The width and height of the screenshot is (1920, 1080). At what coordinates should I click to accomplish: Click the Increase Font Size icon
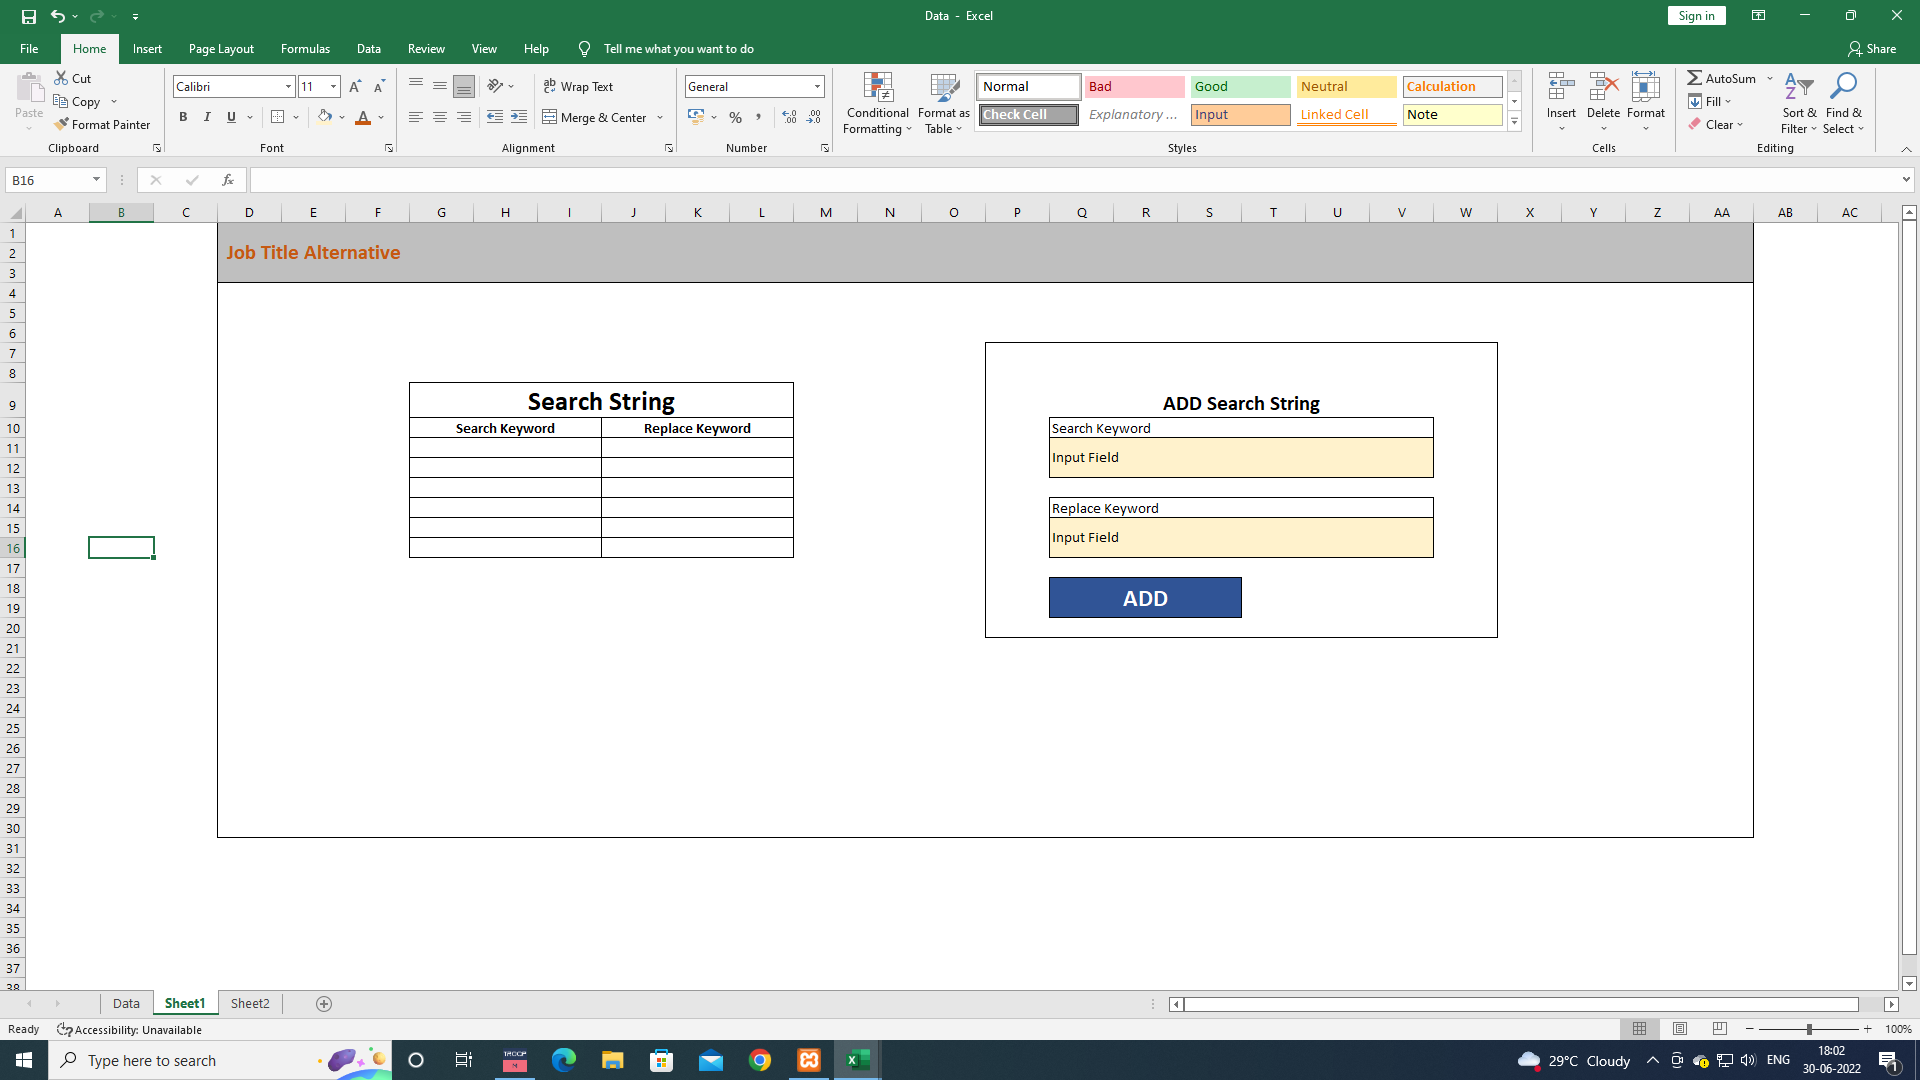coord(355,87)
